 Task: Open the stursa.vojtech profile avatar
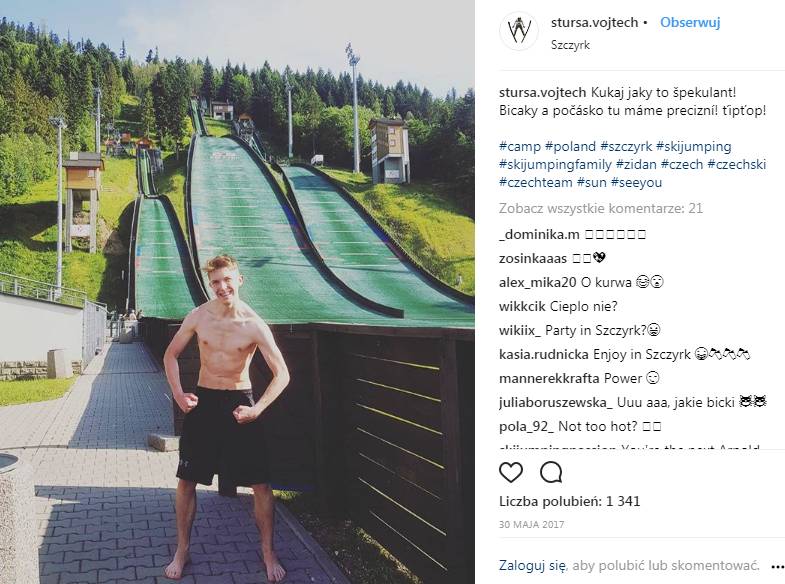519,31
